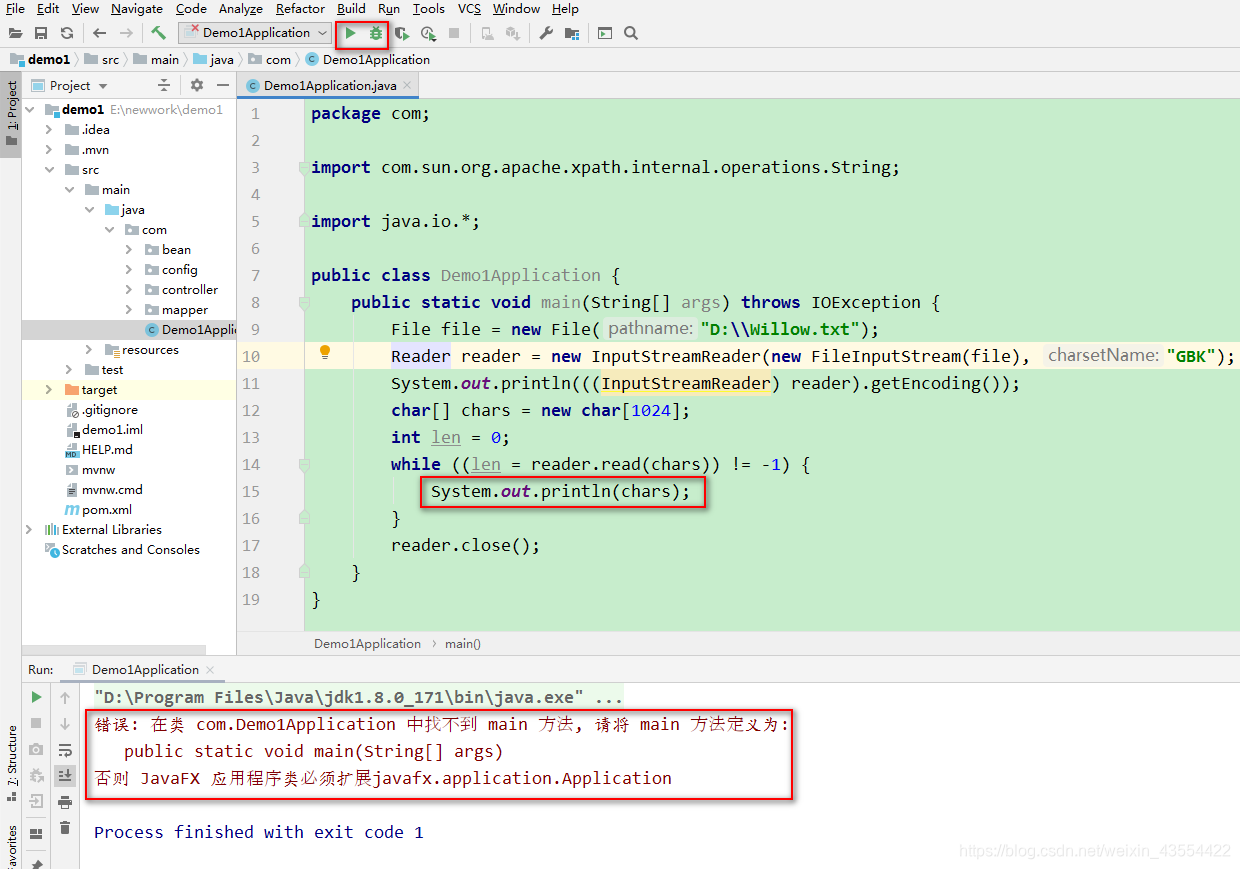Click the code folding arrow beside line 14

(x=305, y=464)
